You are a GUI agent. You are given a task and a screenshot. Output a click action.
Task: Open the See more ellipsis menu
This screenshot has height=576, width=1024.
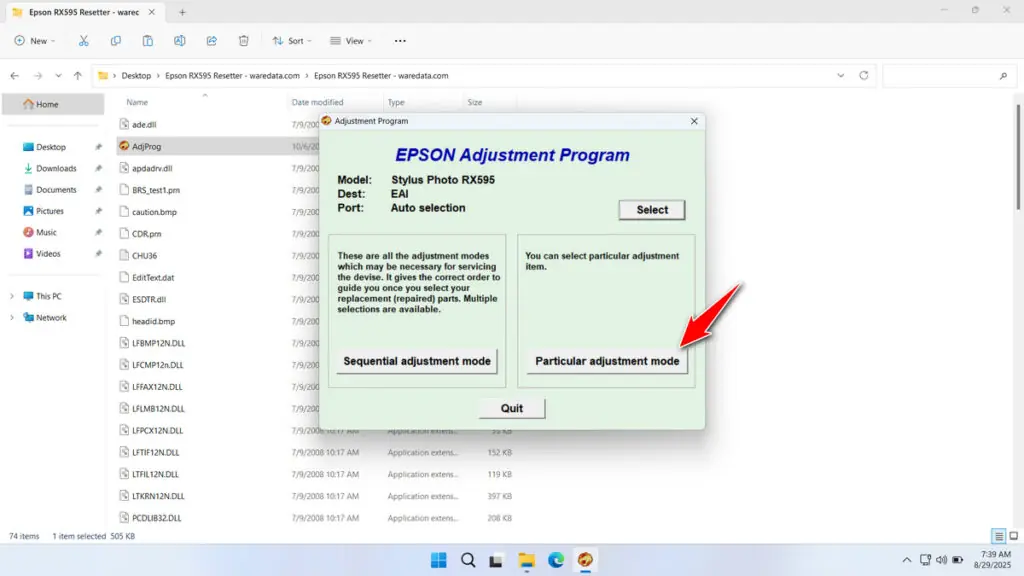pyautogui.click(x=400, y=40)
